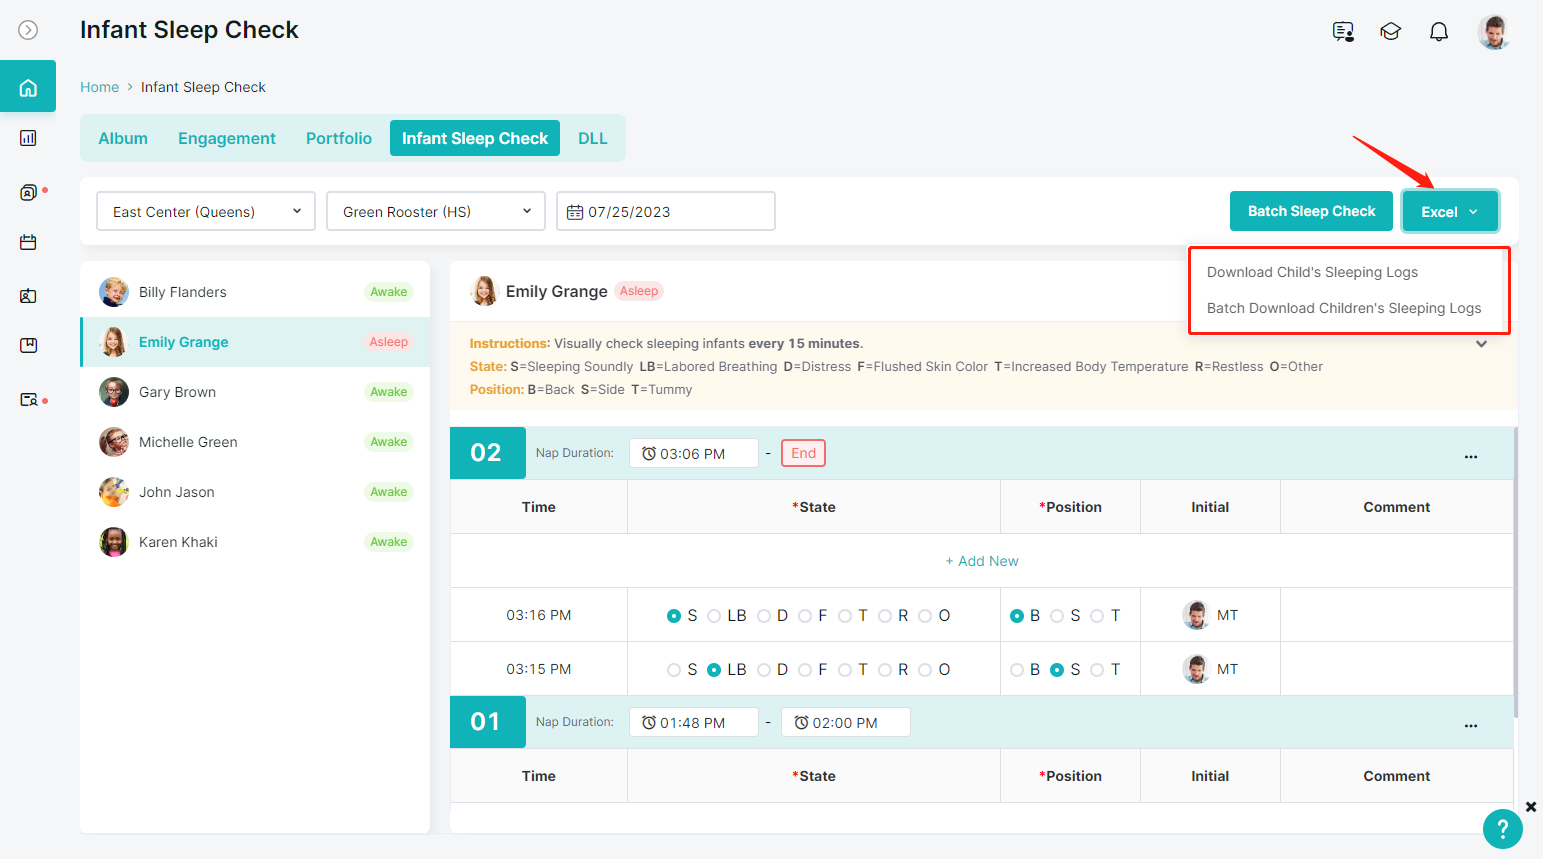Open the reports chart icon in the sidebar

click(28, 138)
